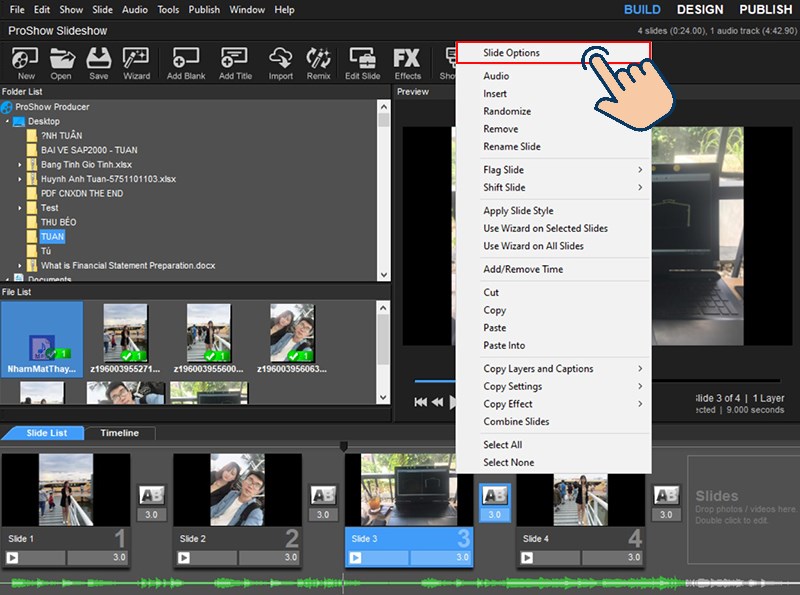Collapse the Desktop tree node
The width and height of the screenshot is (800, 595).
(x=7, y=121)
